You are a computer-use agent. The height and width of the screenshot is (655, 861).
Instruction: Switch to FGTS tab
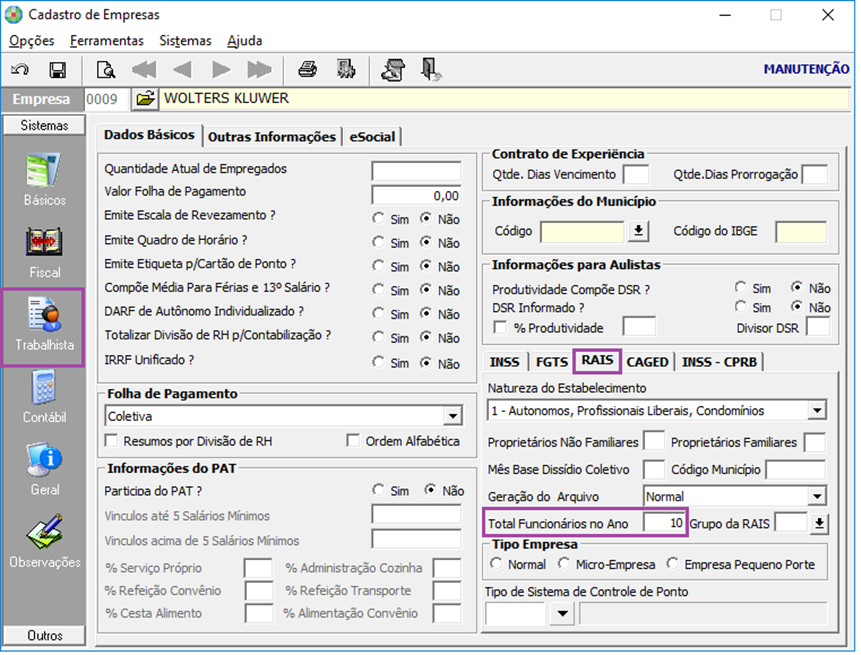coord(551,362)
